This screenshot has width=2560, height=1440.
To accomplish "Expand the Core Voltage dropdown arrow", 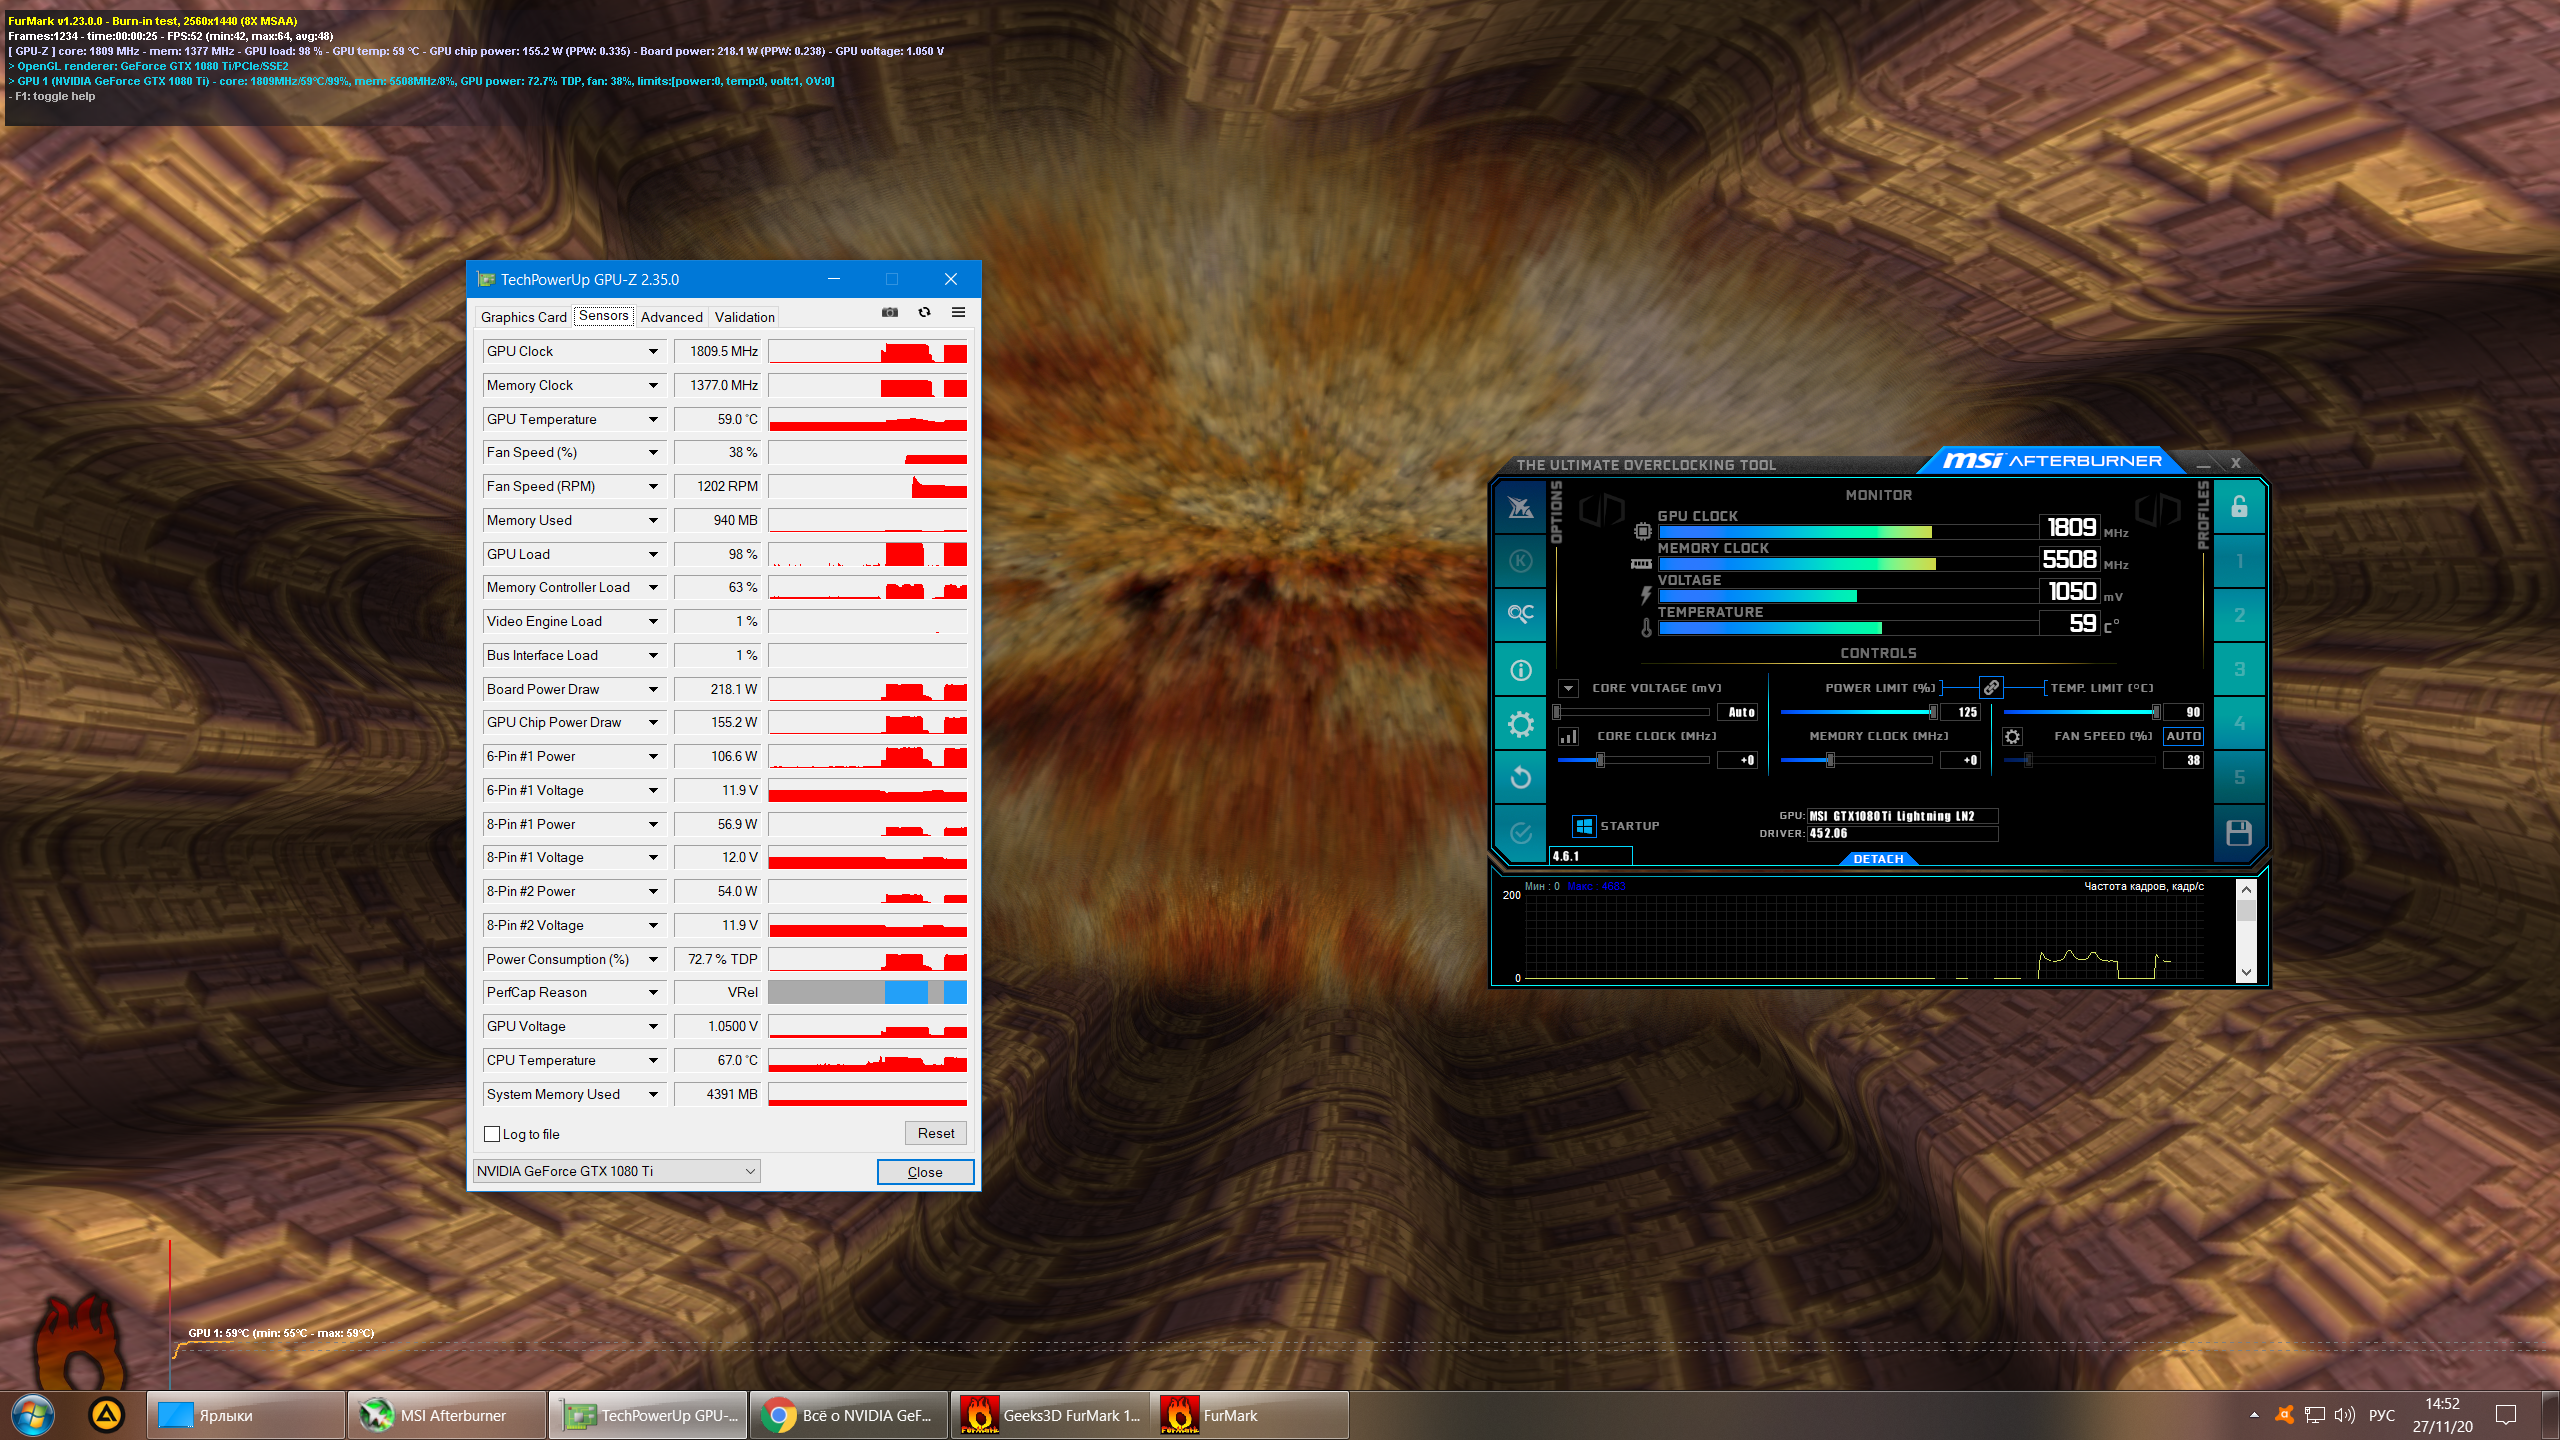I will tap(1568, 688).
